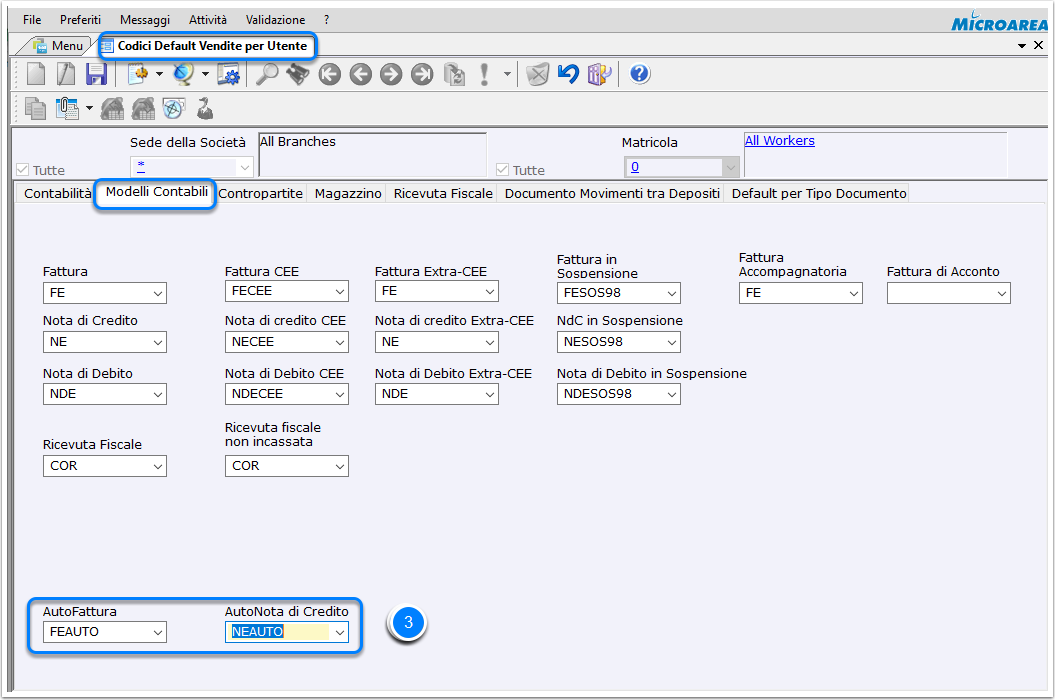Open the empty Fattura di Acconto dropdown
Viewport: 1055px width, 700px height.
[x=1002, y=293]
